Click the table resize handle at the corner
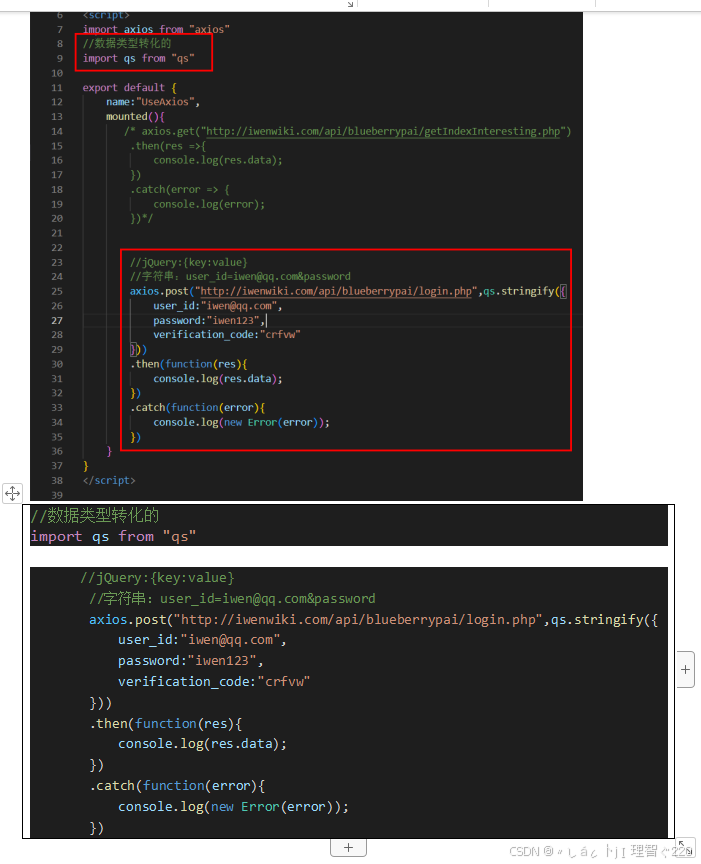Screen dimensions: 701x864 686,848
